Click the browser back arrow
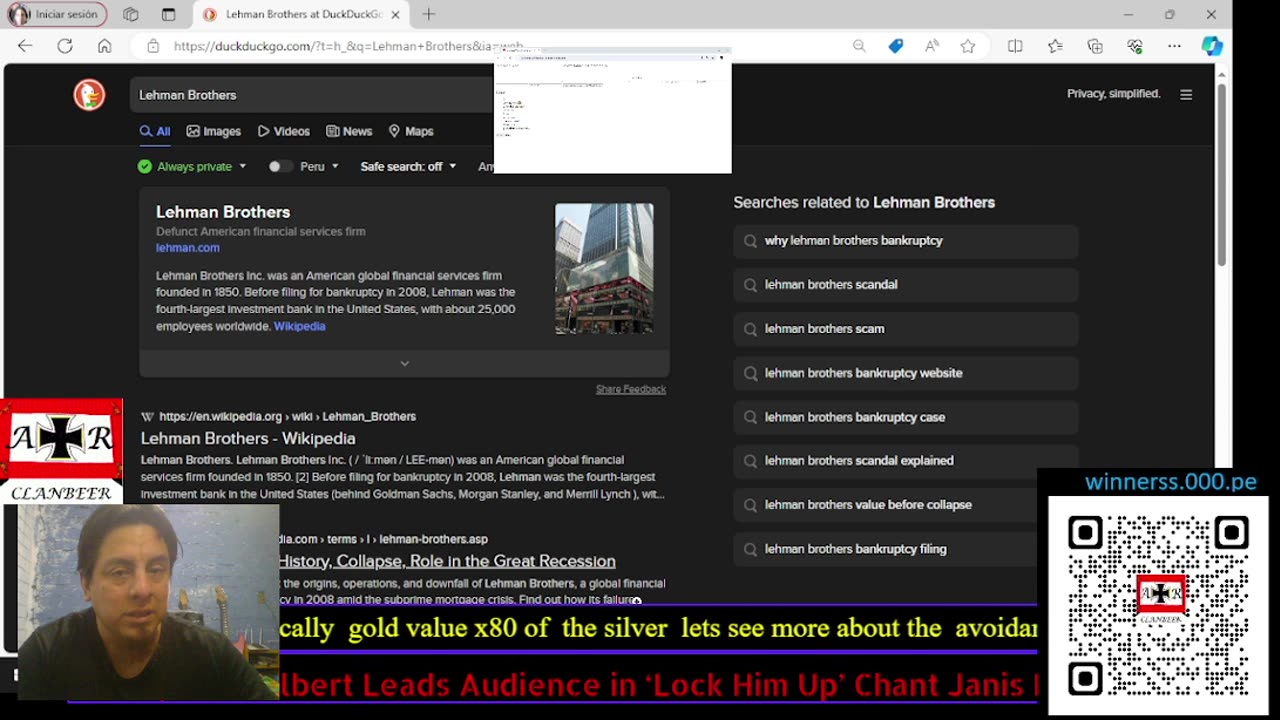1280x720 pixels. pyautogui.click(x=25, y=46)
